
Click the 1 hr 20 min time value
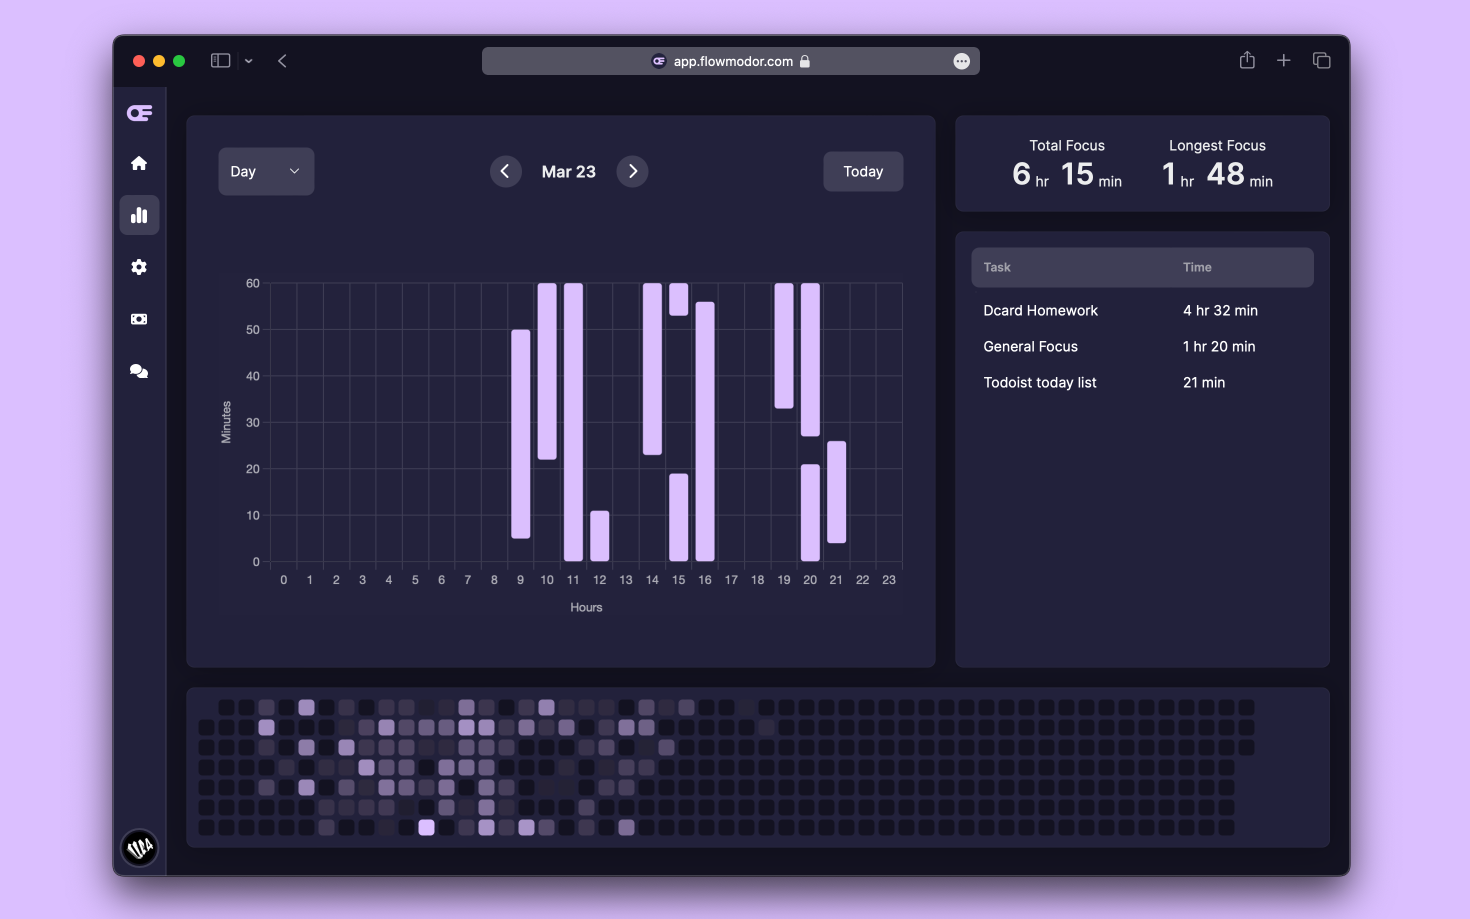coord(1219,346)
